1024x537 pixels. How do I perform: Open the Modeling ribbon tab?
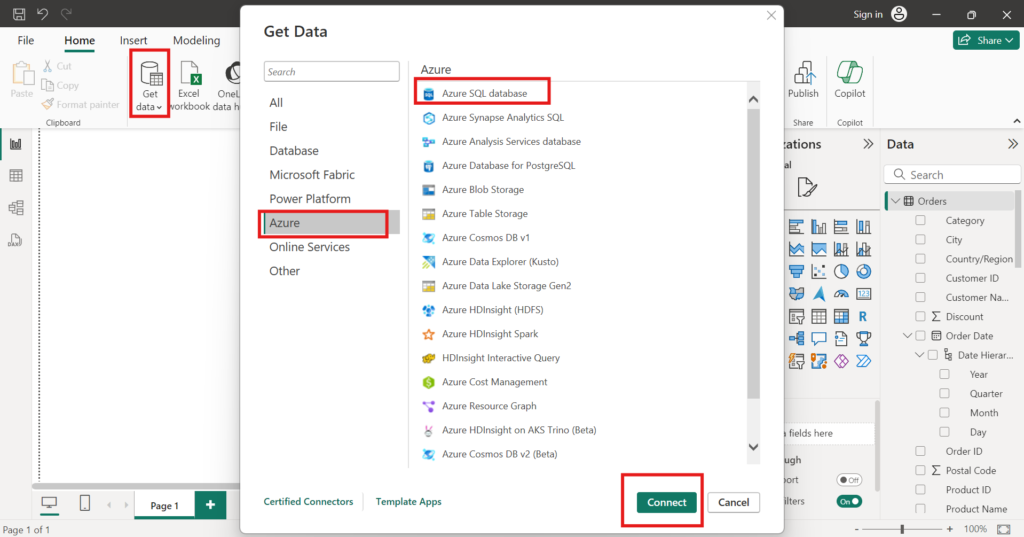[x=197, y=41]
